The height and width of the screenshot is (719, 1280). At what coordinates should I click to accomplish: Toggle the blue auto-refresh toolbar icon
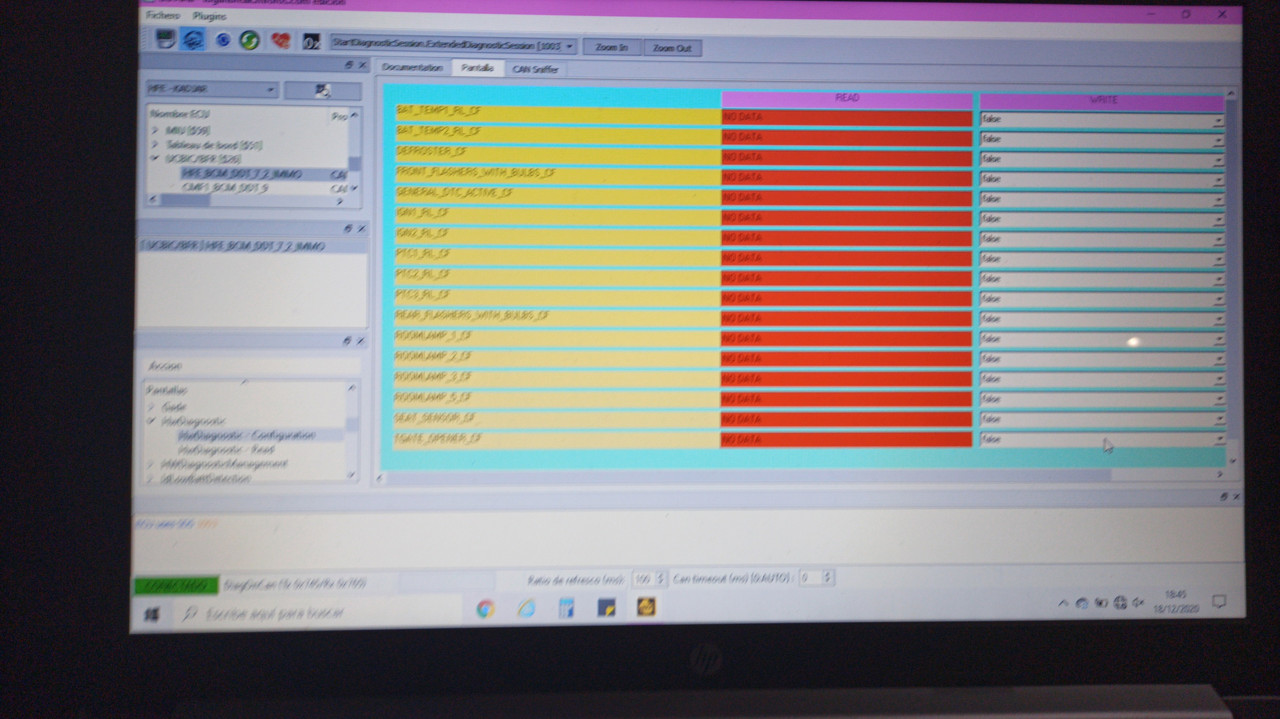tap(223, 40)
